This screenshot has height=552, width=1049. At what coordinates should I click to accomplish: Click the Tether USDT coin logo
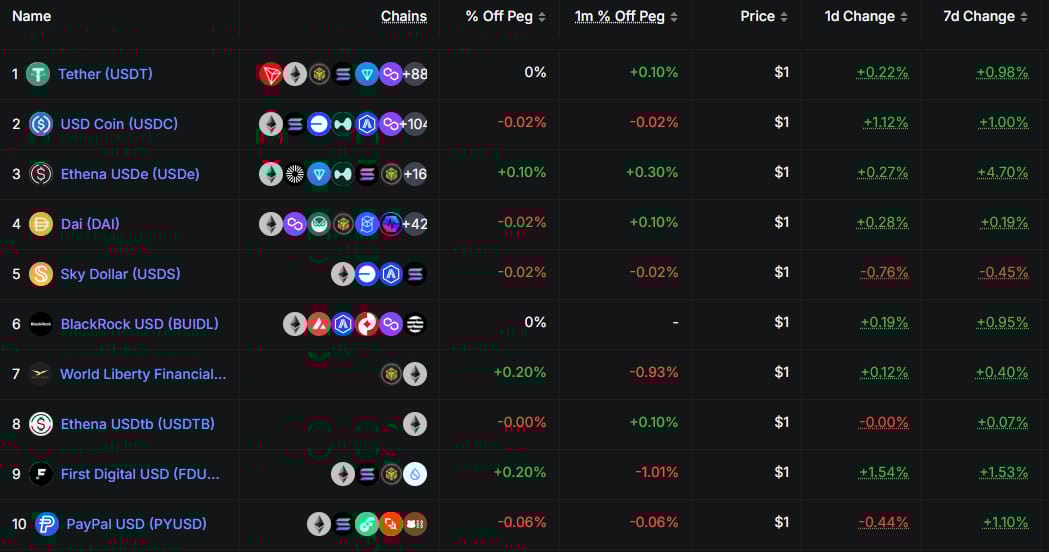(x=38, y=74)
